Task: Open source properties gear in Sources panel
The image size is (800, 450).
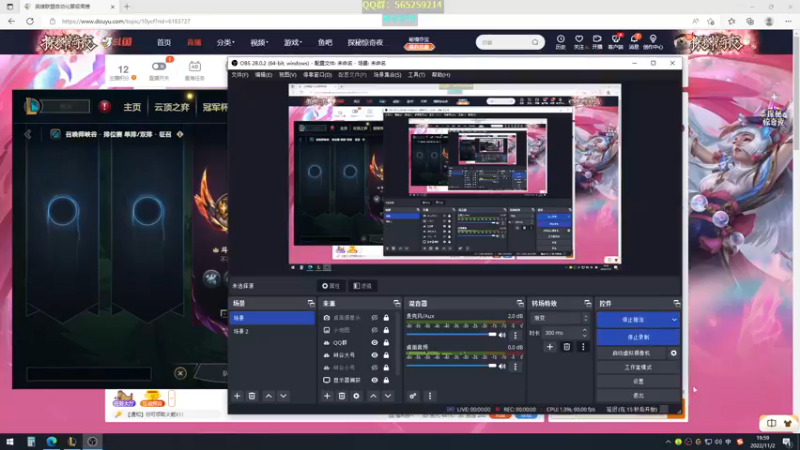Action: point(356,396)
